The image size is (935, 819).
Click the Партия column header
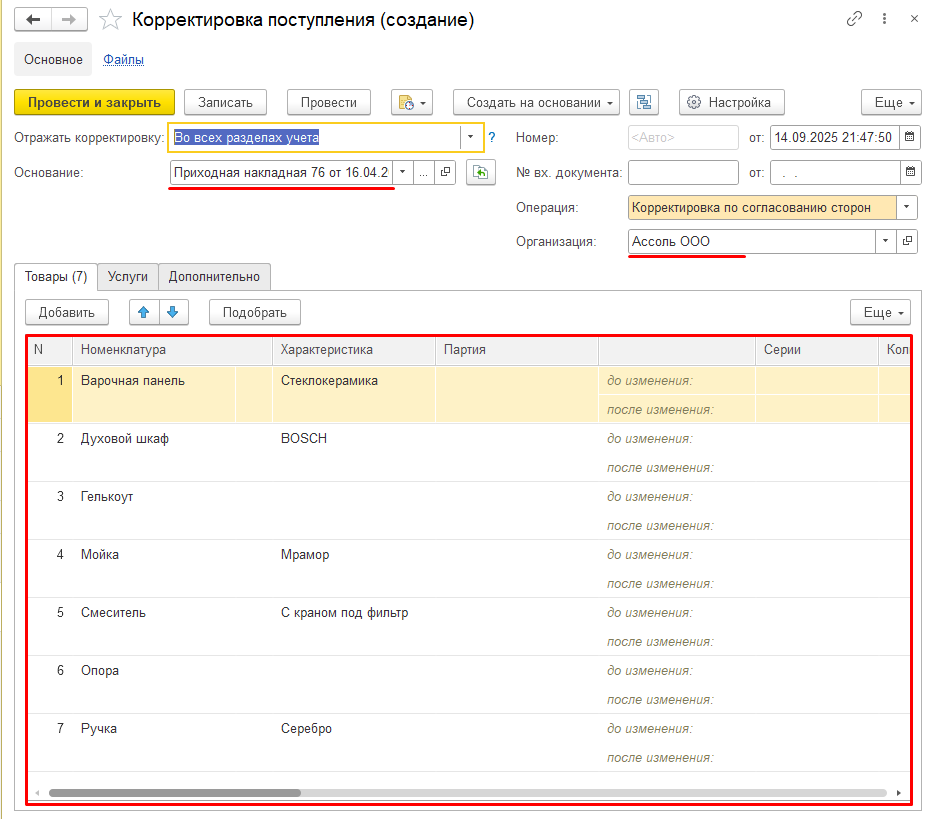tap(516, 350)
